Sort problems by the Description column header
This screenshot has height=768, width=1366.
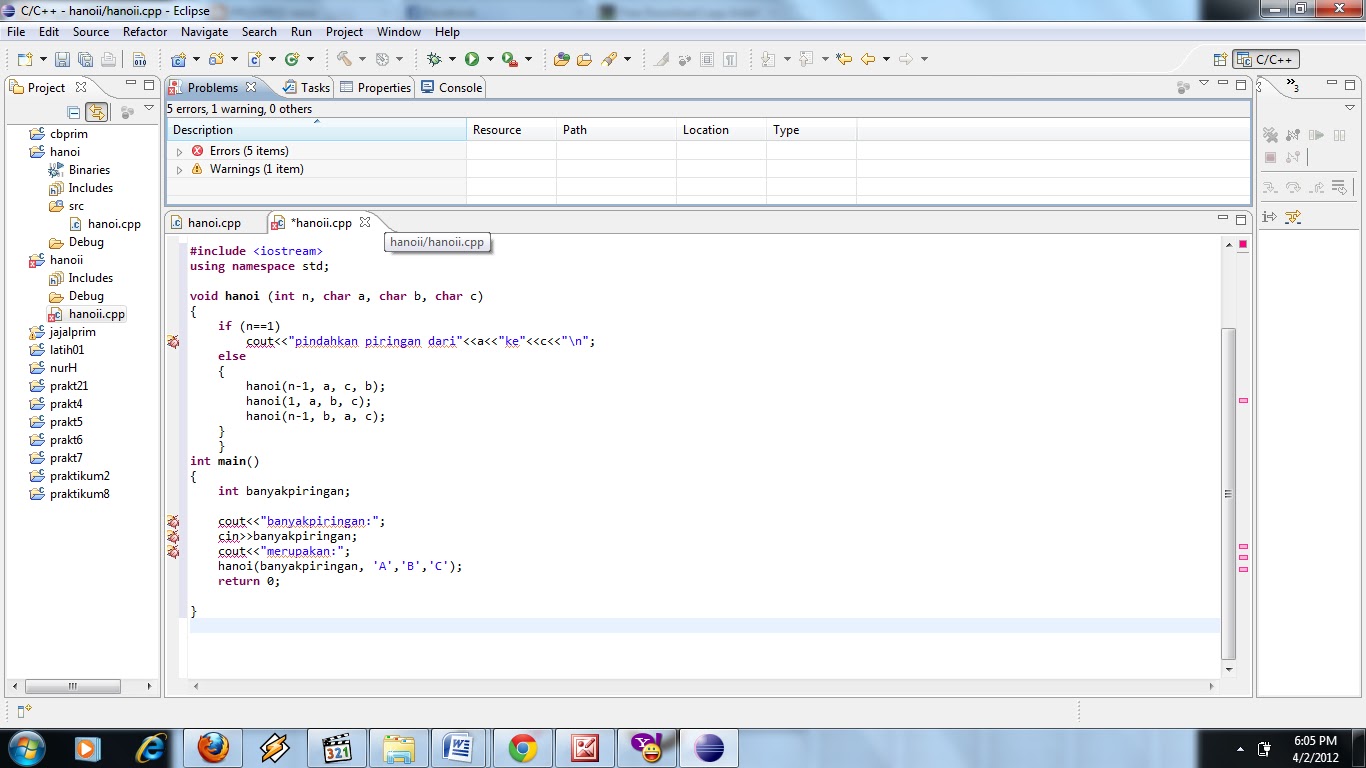202,129
